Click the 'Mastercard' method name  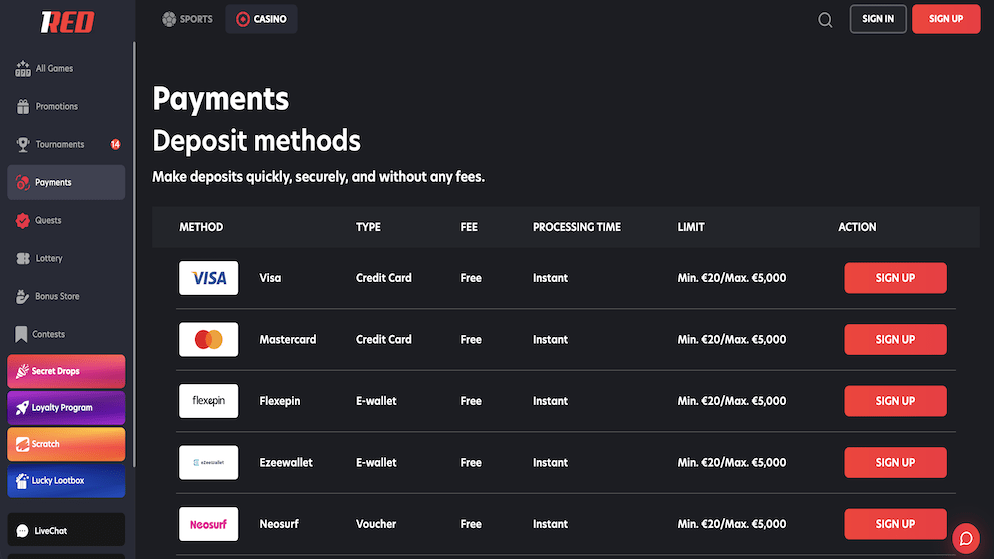(288, 339)
